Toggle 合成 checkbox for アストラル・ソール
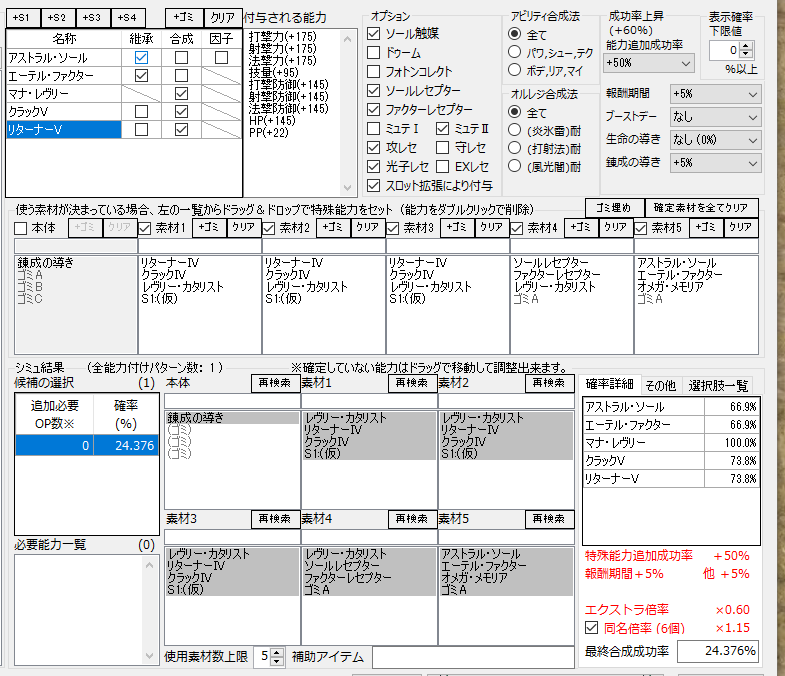This screenshot has height=676, width=785. pos(181,58)
